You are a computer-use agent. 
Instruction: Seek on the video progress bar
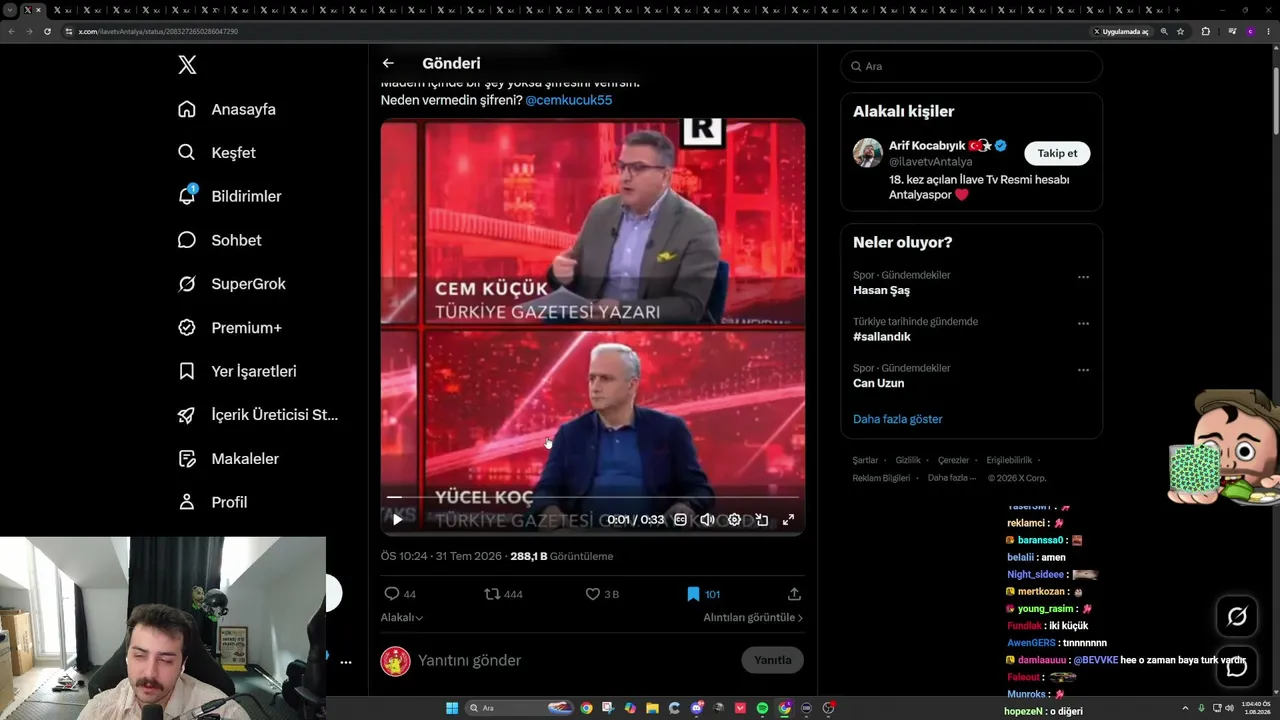click(593, 497)
